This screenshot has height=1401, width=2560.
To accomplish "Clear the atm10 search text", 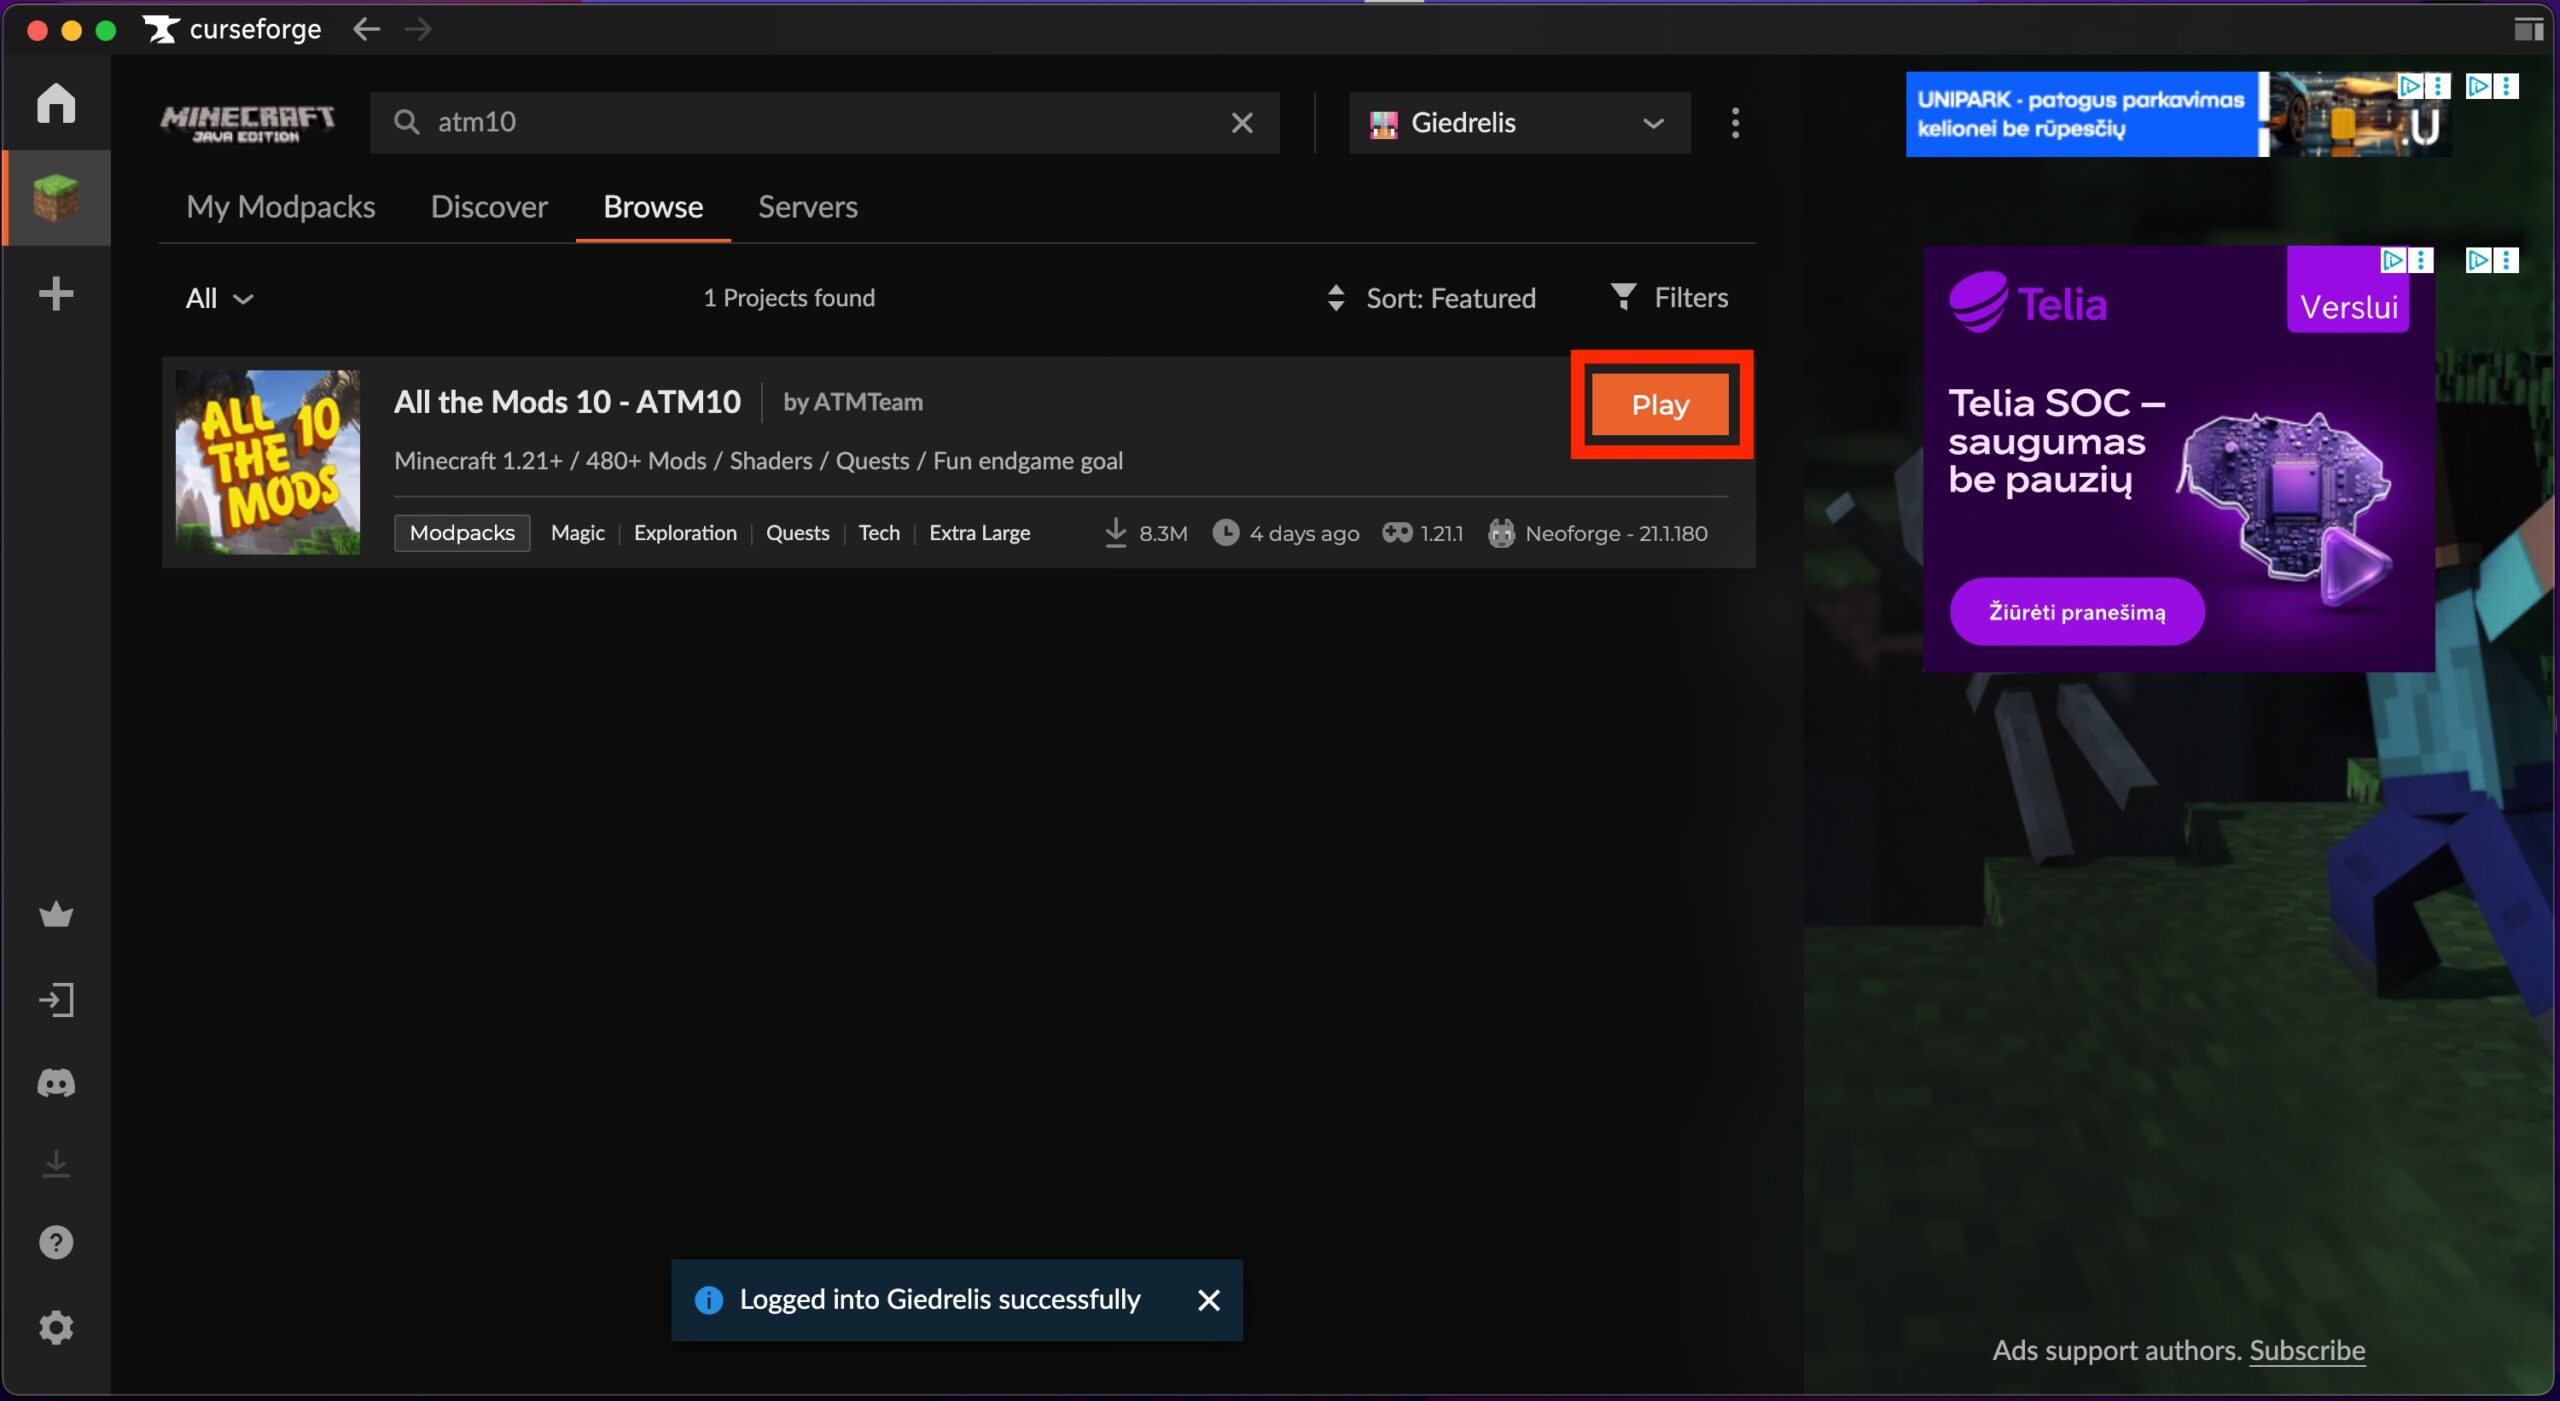I will pos(1242,122).
